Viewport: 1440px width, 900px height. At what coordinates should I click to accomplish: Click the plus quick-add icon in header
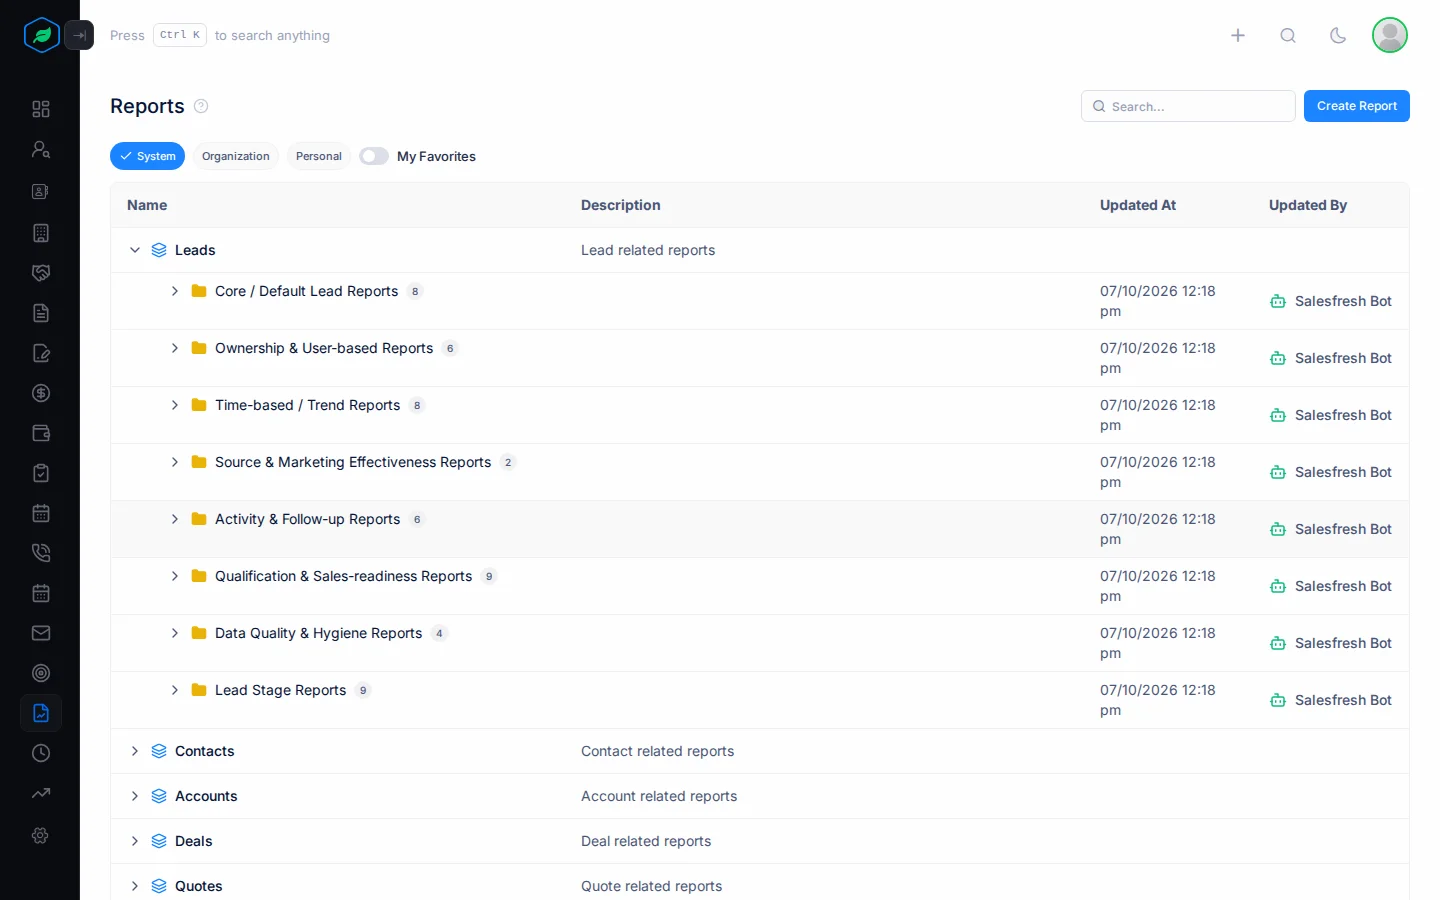tap(1238, 35)
